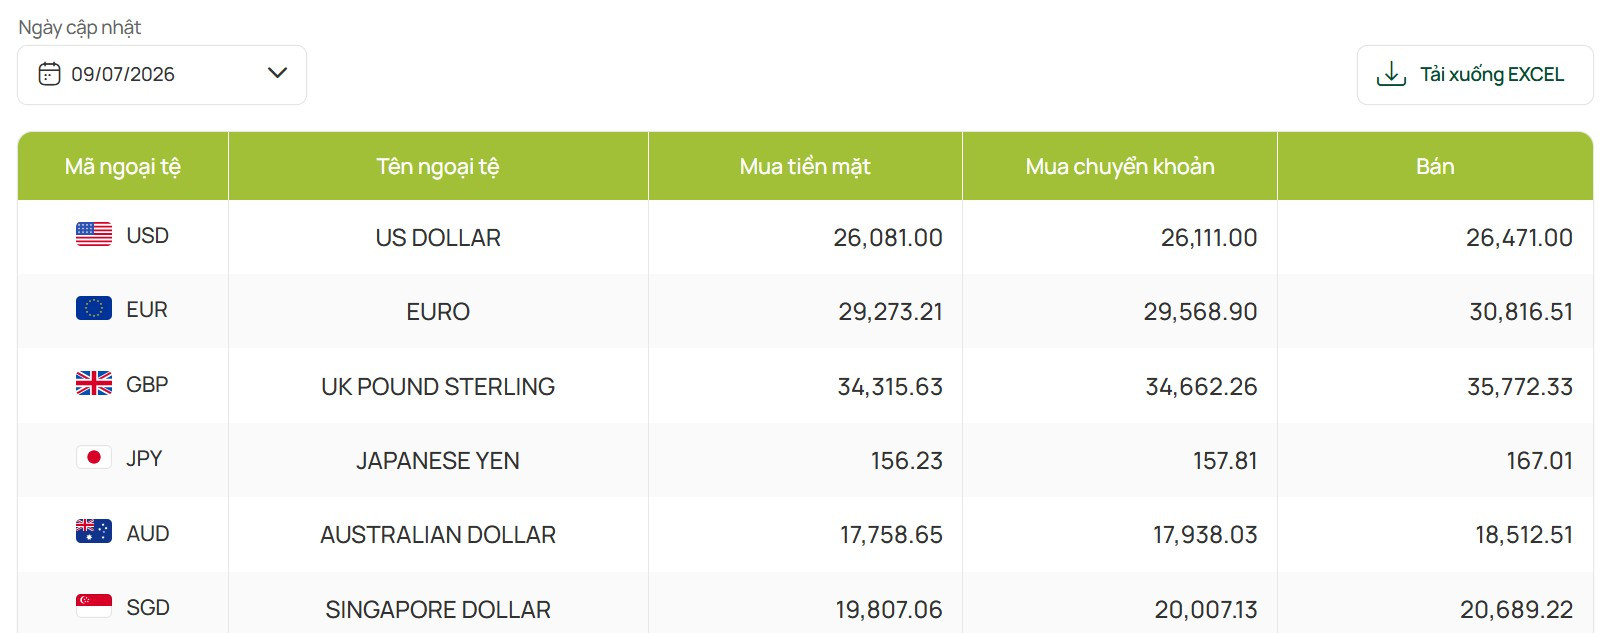1609x633 pixels.
Task: Click the United Kingdom flag icon
Action: tap(94, 383)
